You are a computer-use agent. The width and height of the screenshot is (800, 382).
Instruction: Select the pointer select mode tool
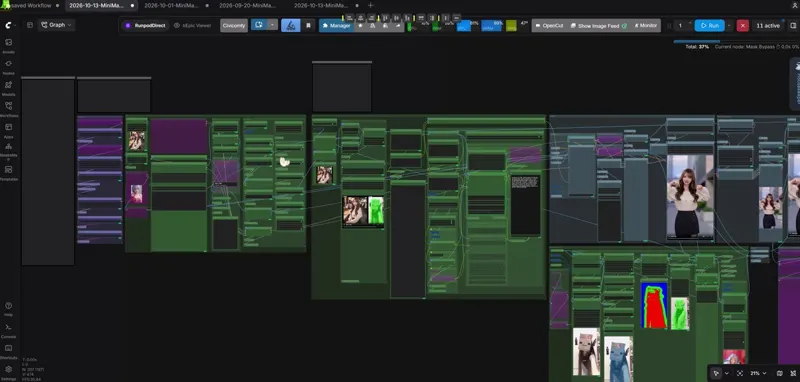[716, 373]
